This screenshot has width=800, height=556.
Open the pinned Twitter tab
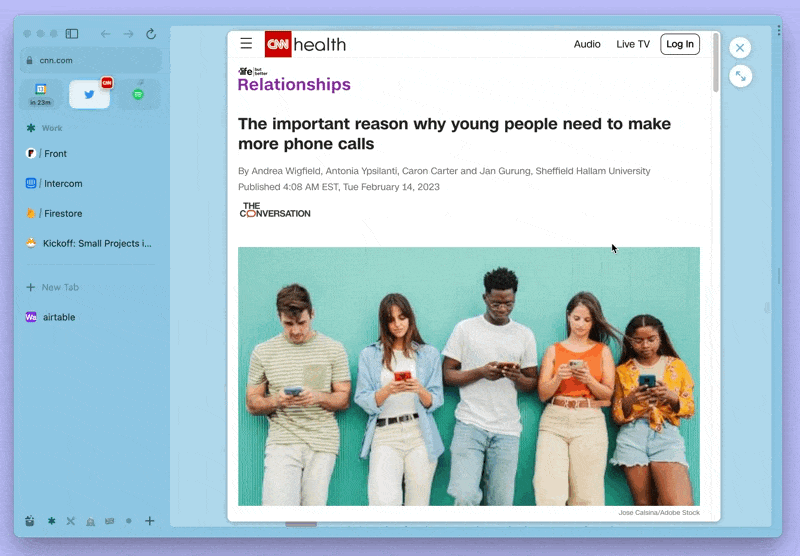(x=90, y=94)
